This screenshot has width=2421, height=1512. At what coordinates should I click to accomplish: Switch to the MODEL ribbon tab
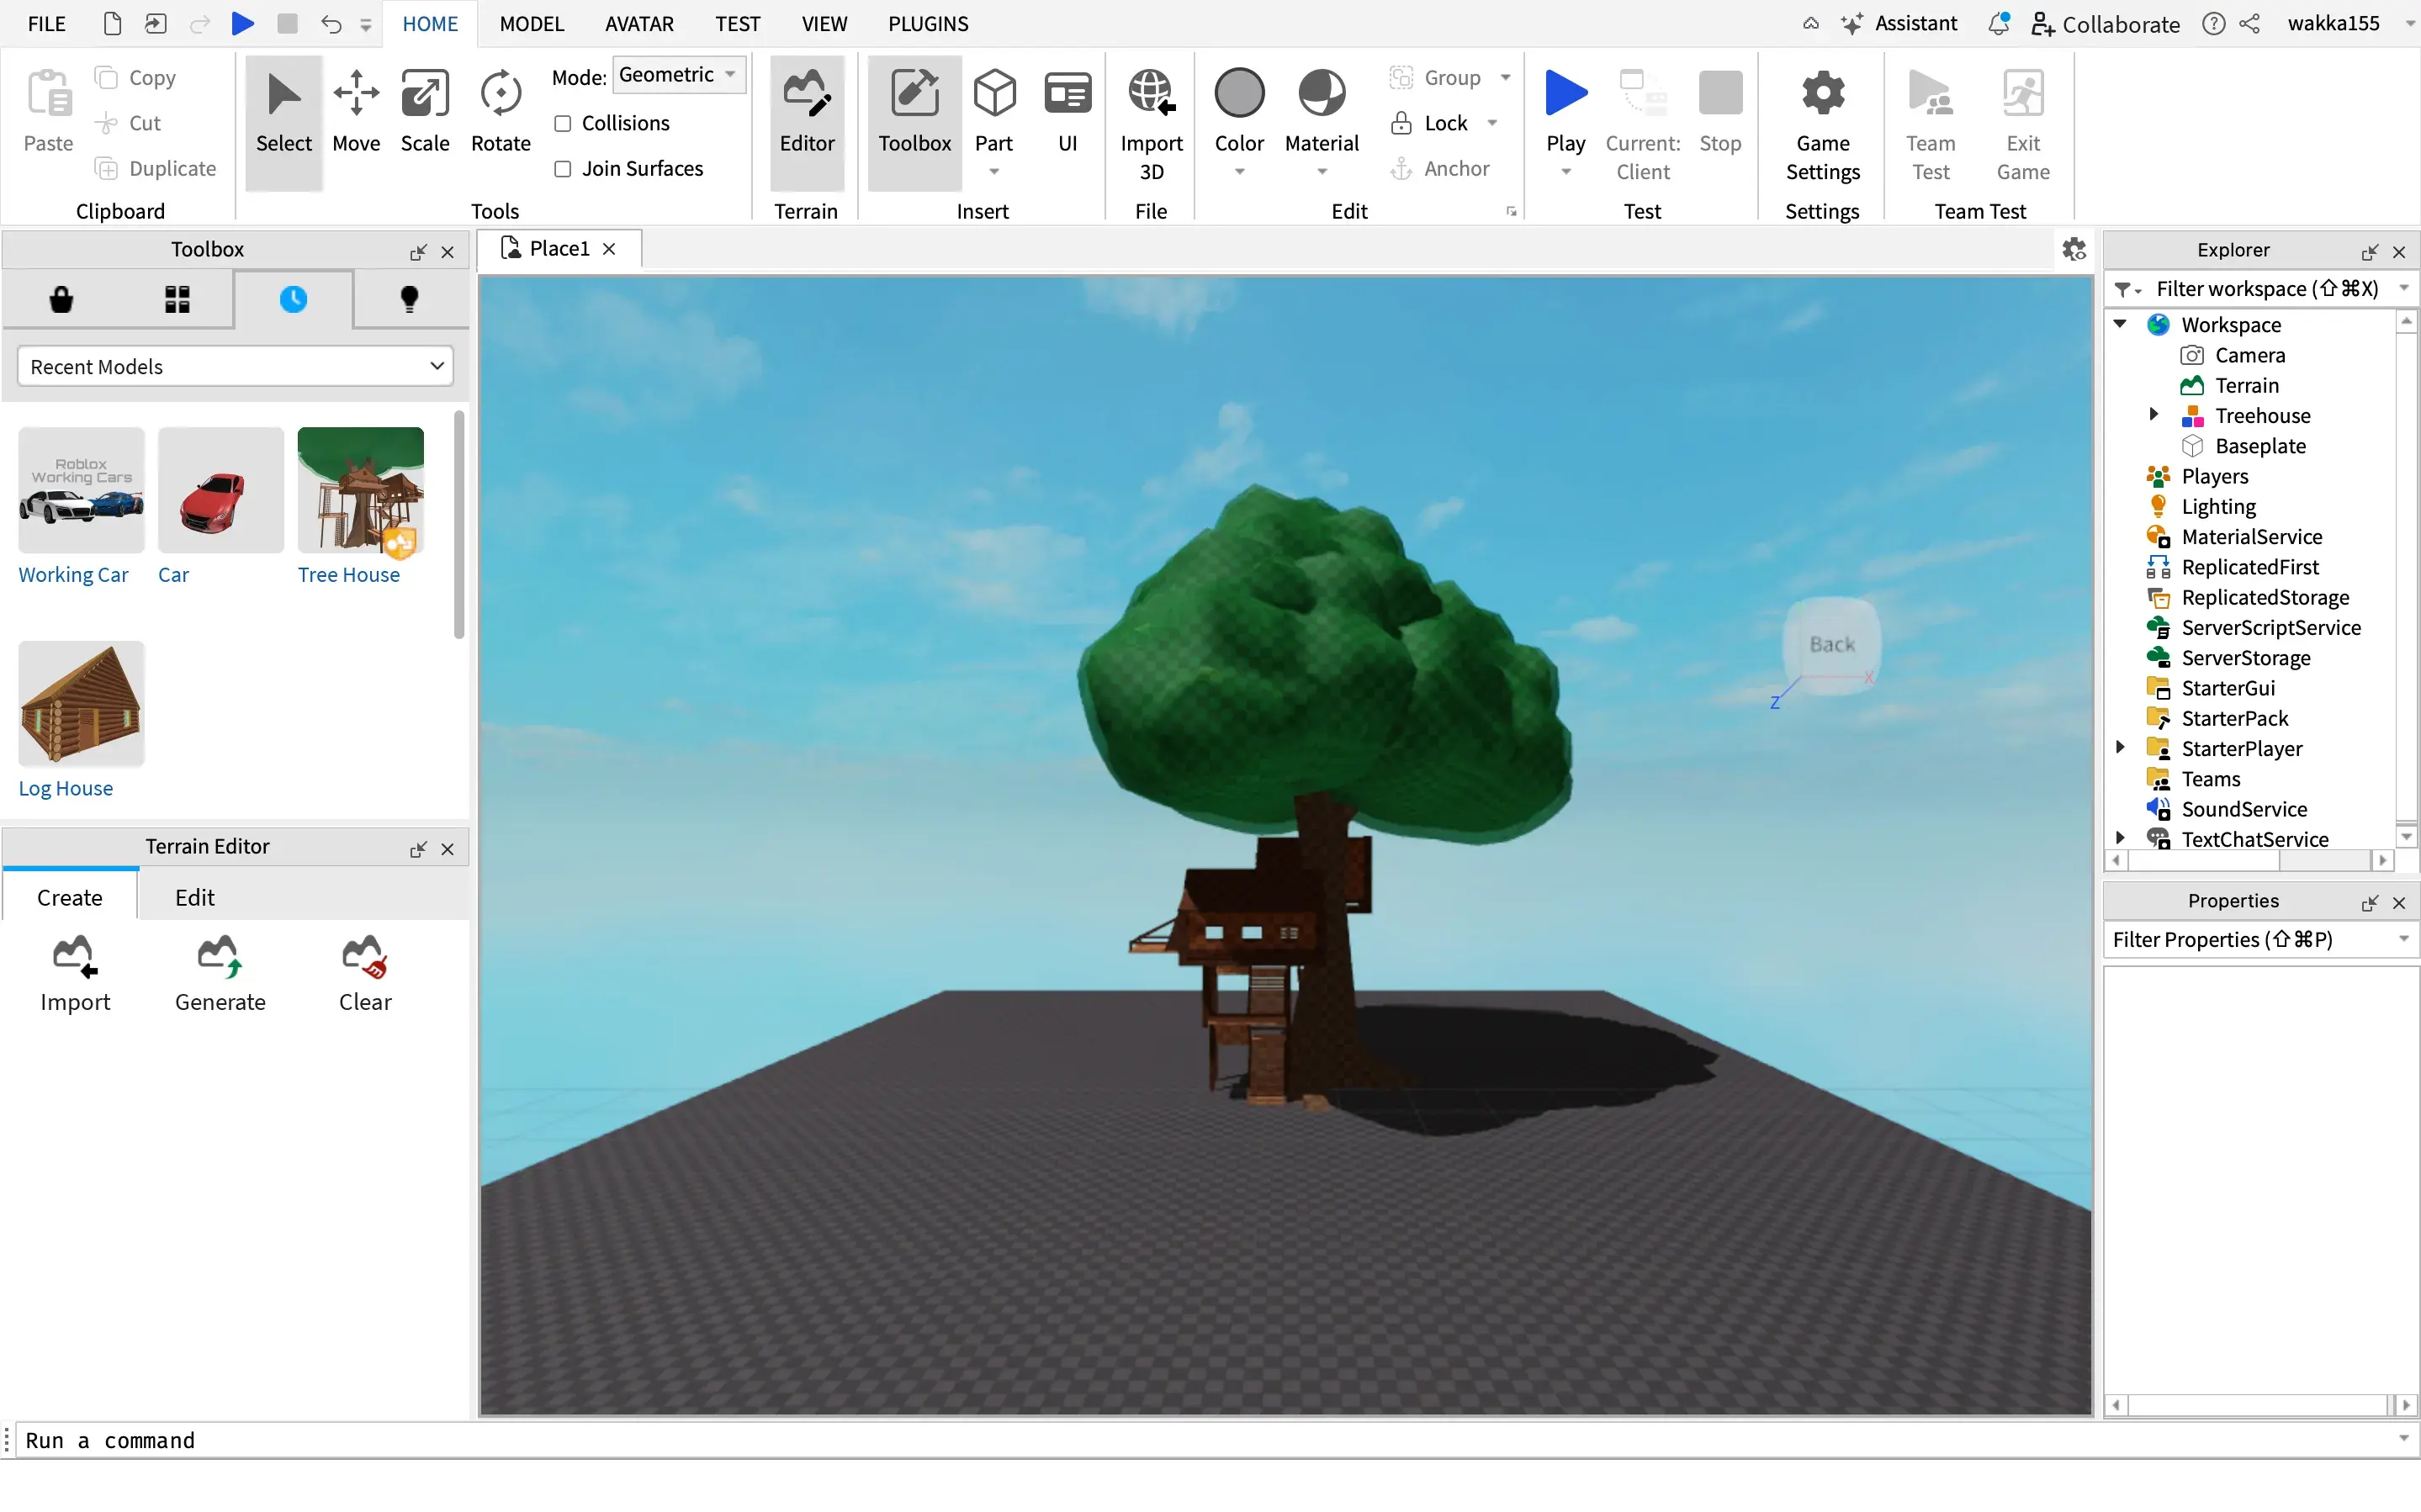click(532, 23)
